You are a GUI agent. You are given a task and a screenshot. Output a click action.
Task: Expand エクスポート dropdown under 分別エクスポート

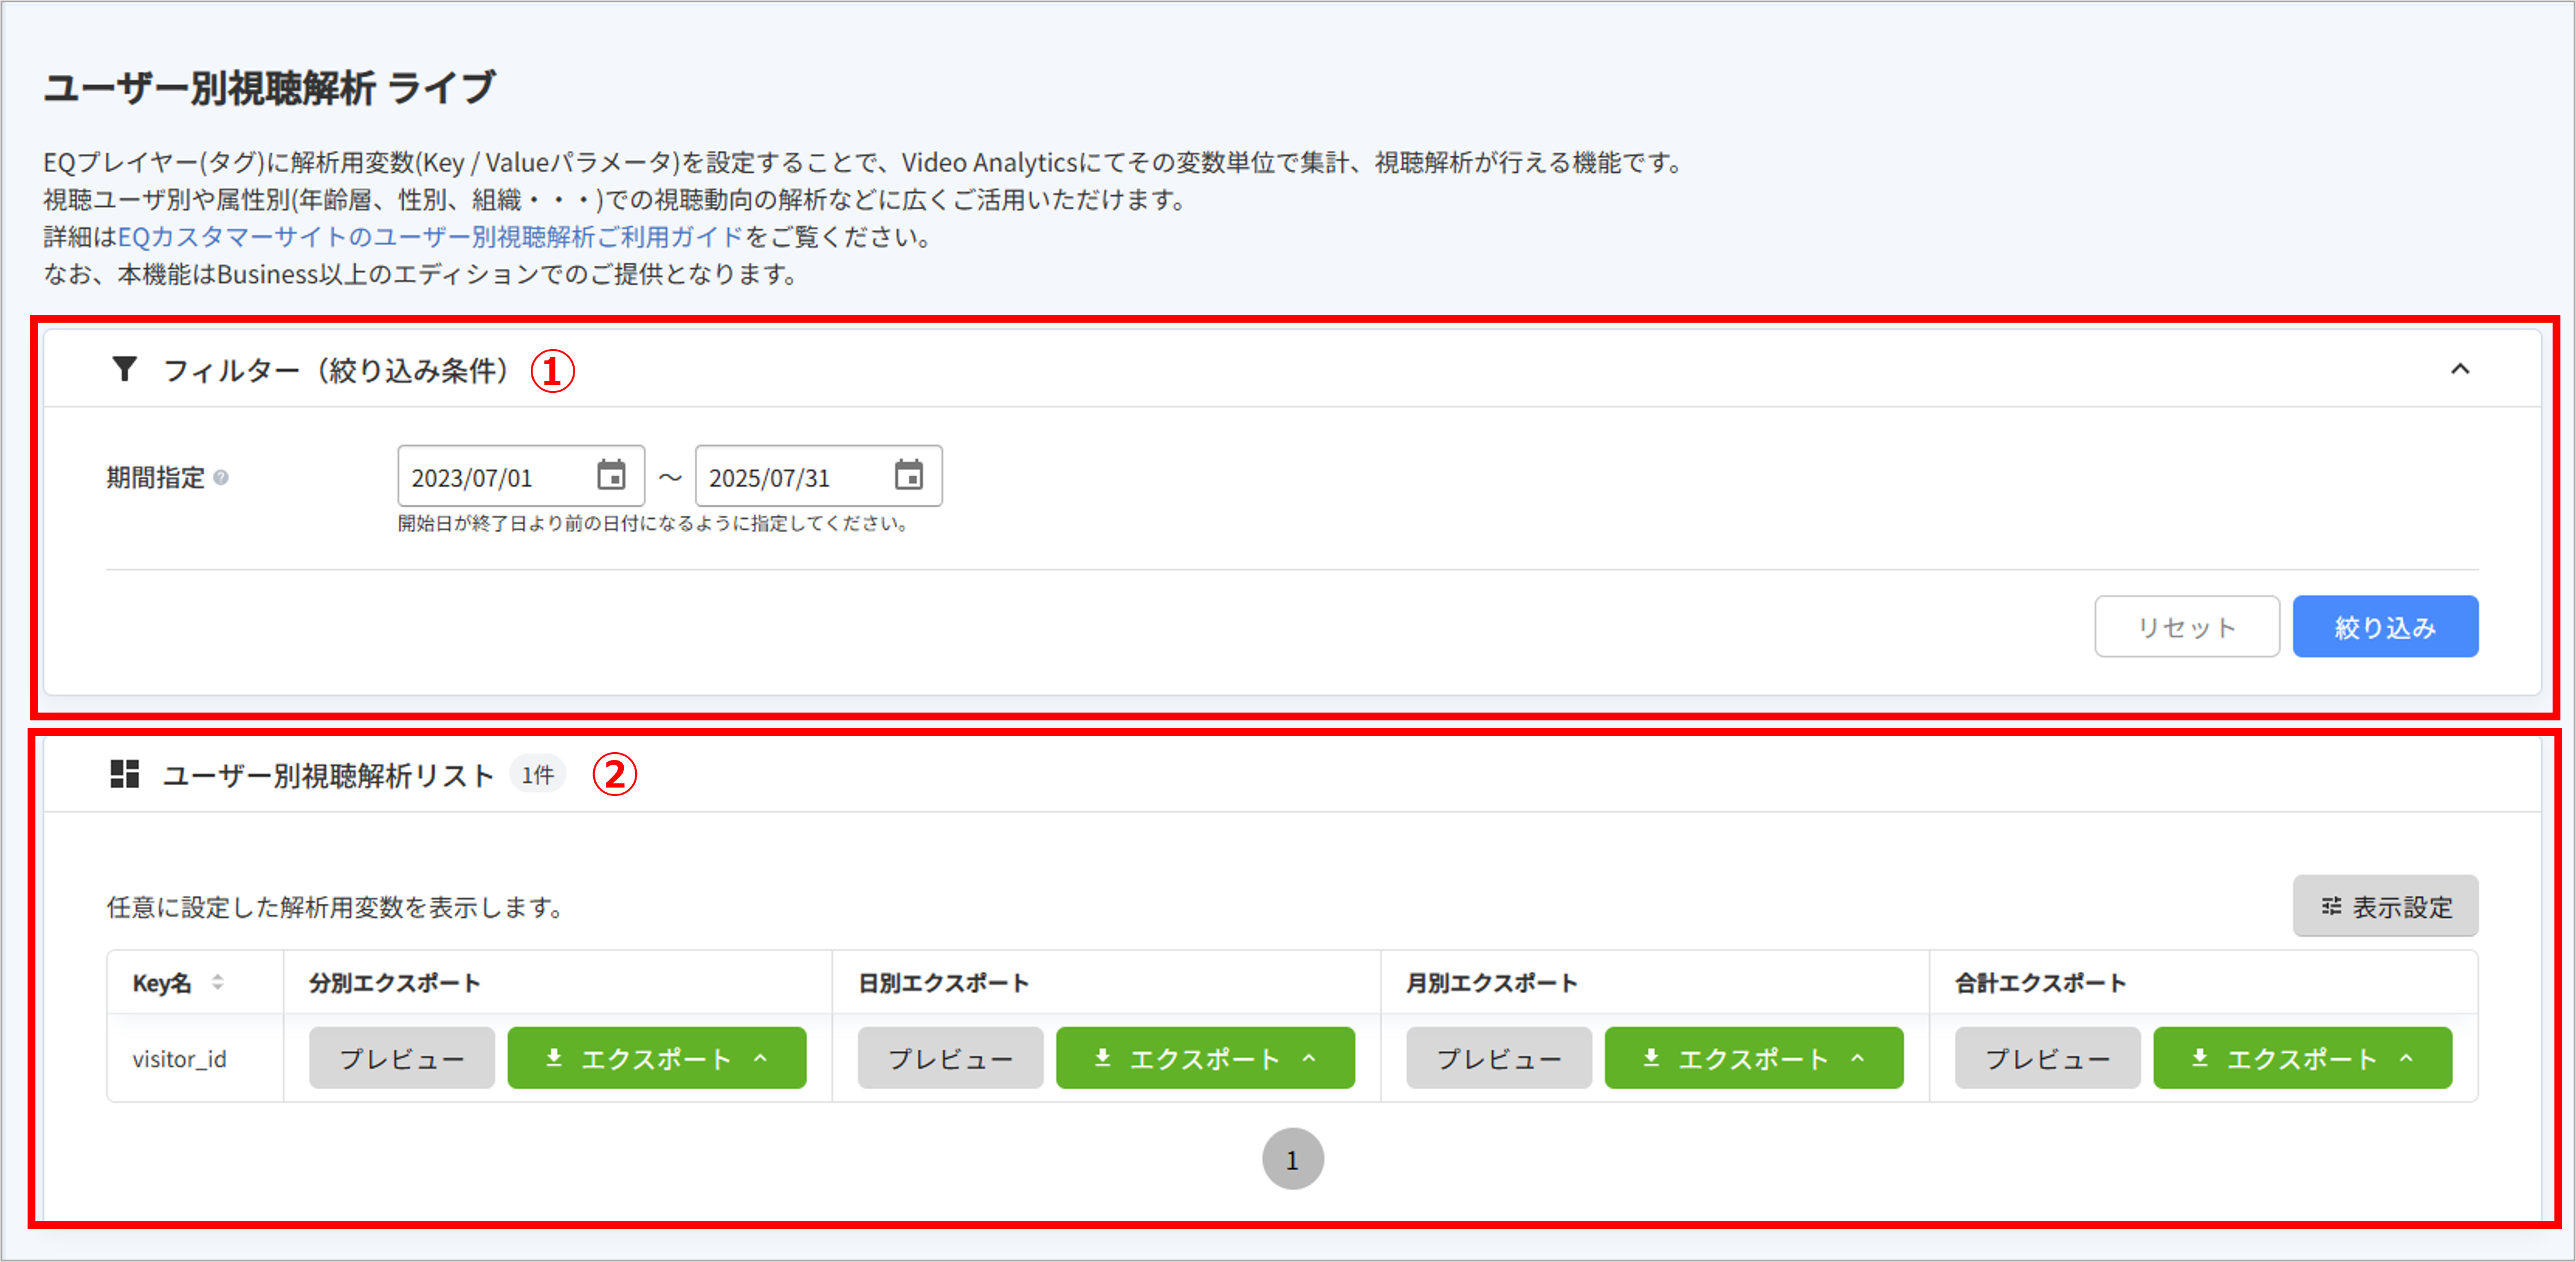657,1058
